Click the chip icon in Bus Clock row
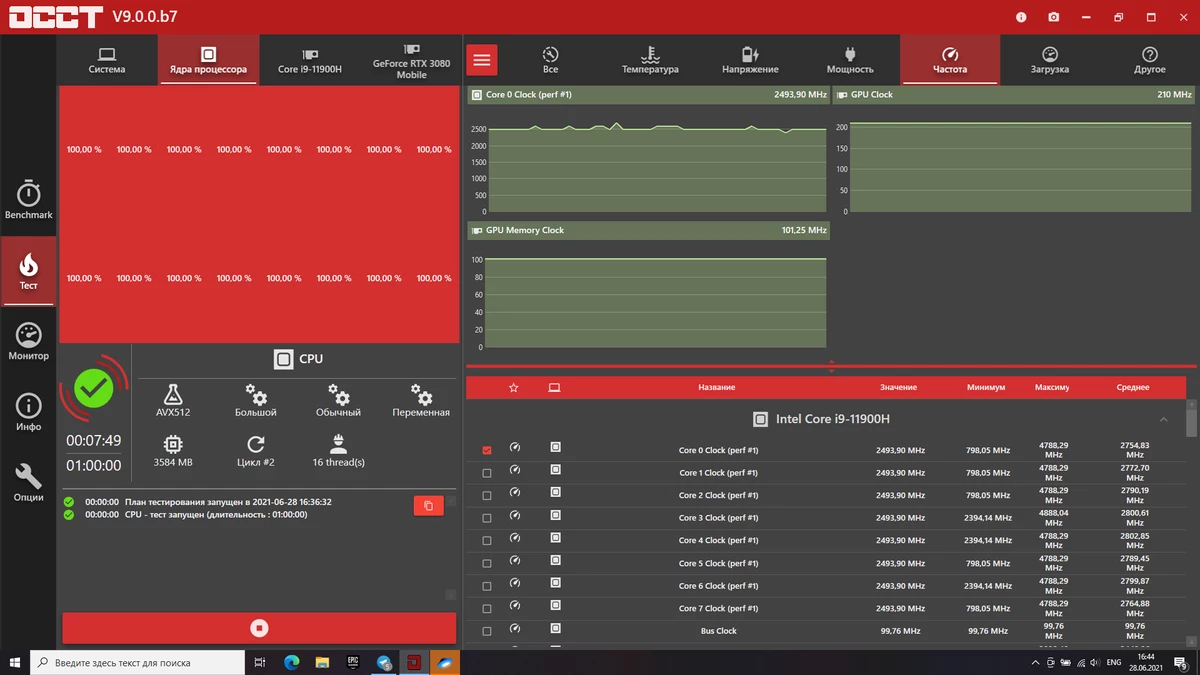1200x675 pixels. pyautogui.click(x=556, y=629)
